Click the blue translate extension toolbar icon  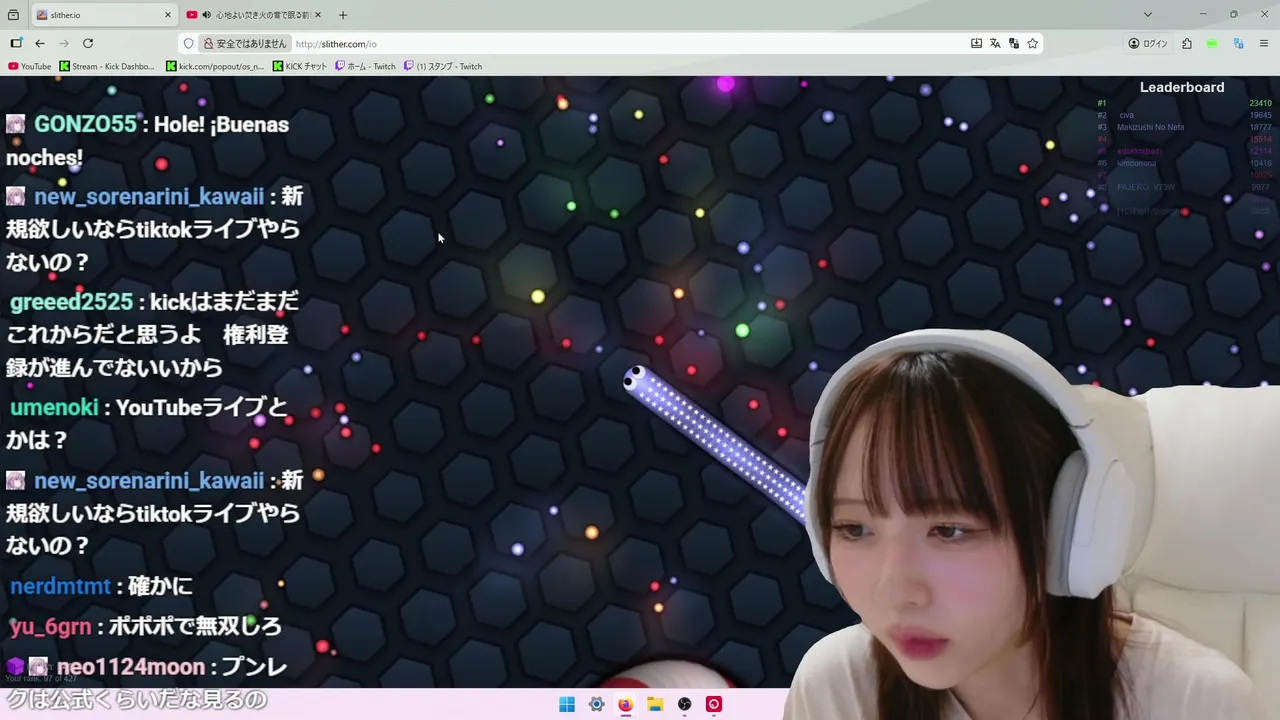coord(1238,43)
